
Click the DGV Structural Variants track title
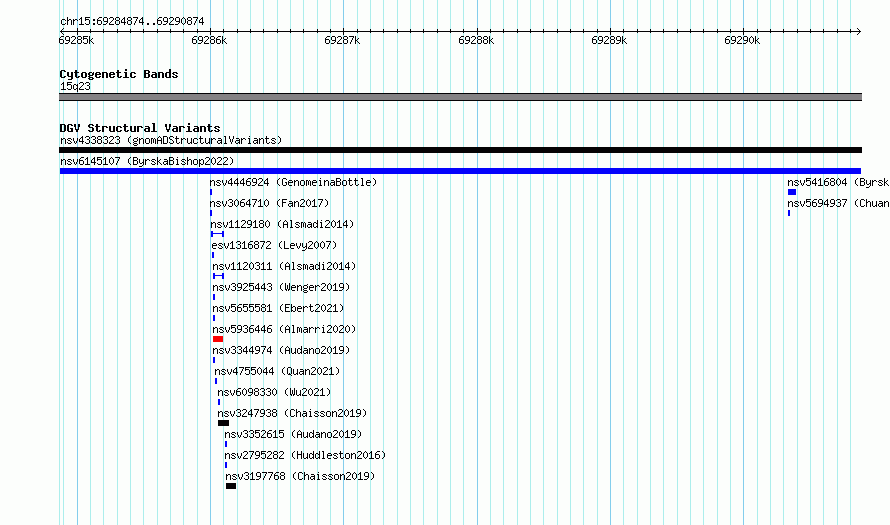140,128
